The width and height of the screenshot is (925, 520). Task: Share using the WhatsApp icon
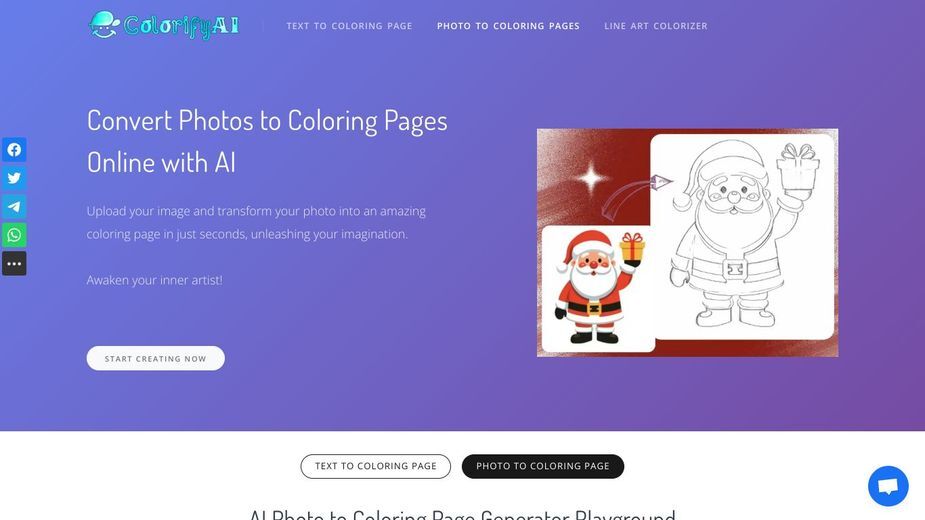pos(14,235)
